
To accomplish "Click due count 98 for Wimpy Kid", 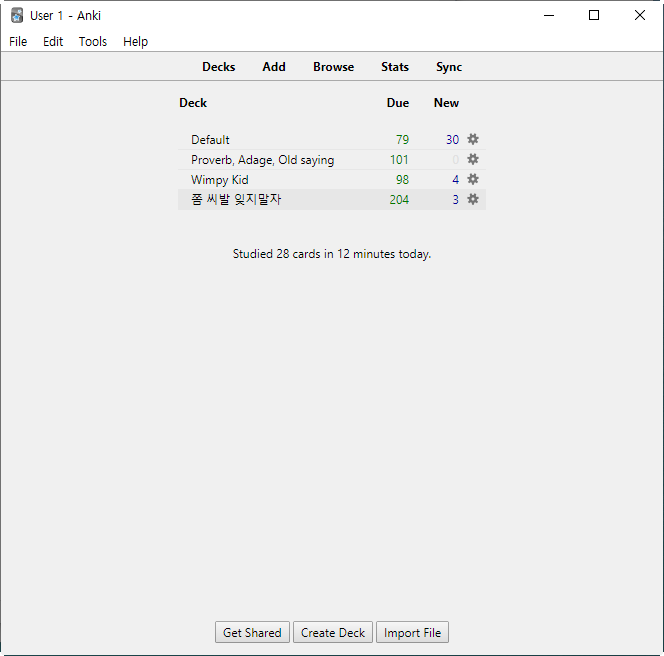I will [402, 180].
